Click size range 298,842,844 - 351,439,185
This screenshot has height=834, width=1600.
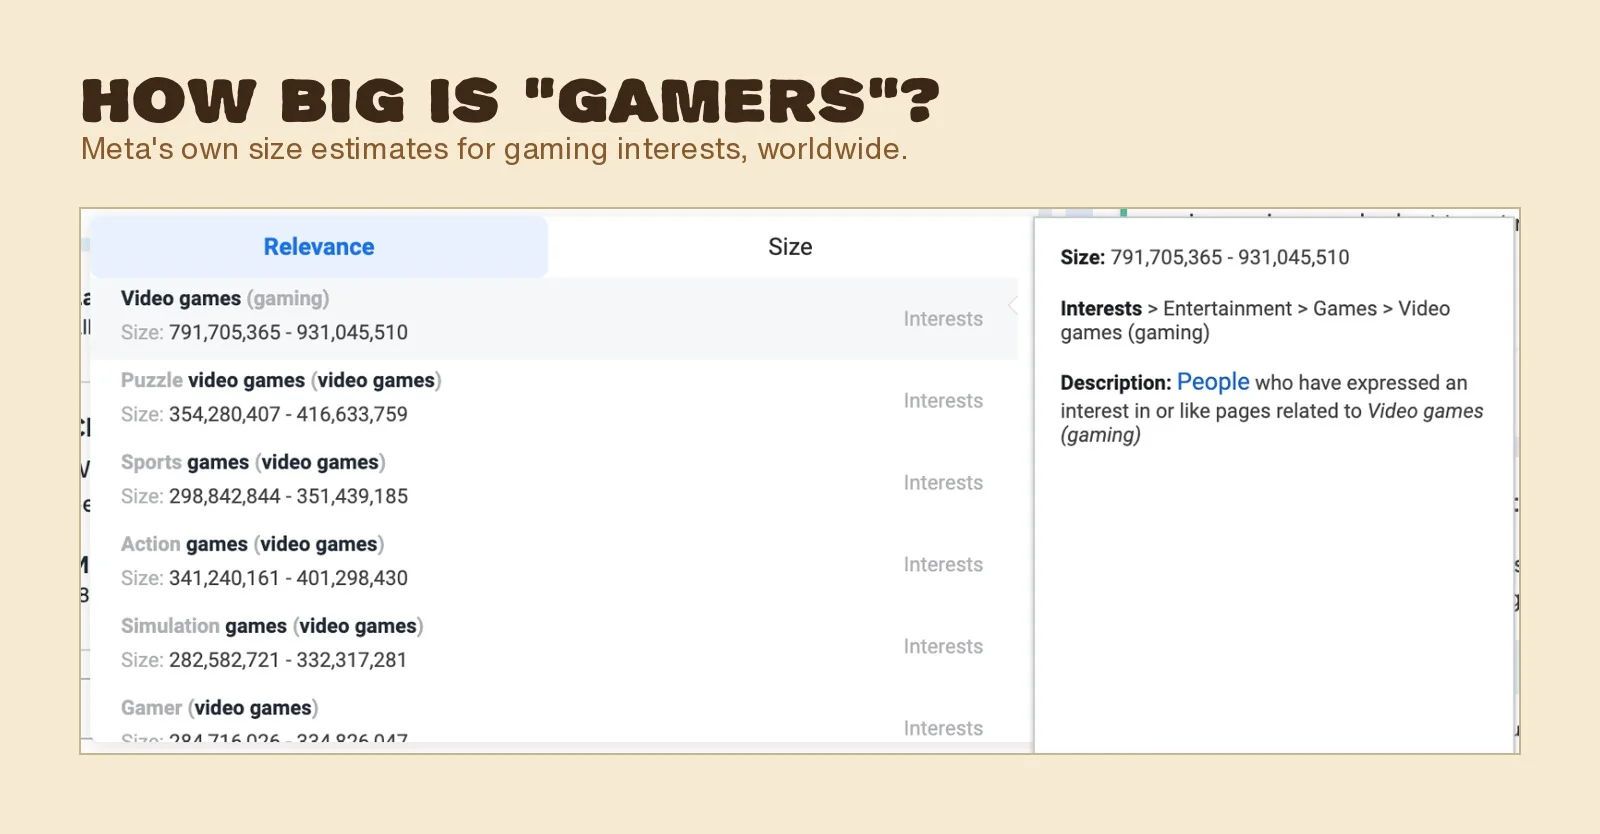pyautogui.click(x=288, y=496)
